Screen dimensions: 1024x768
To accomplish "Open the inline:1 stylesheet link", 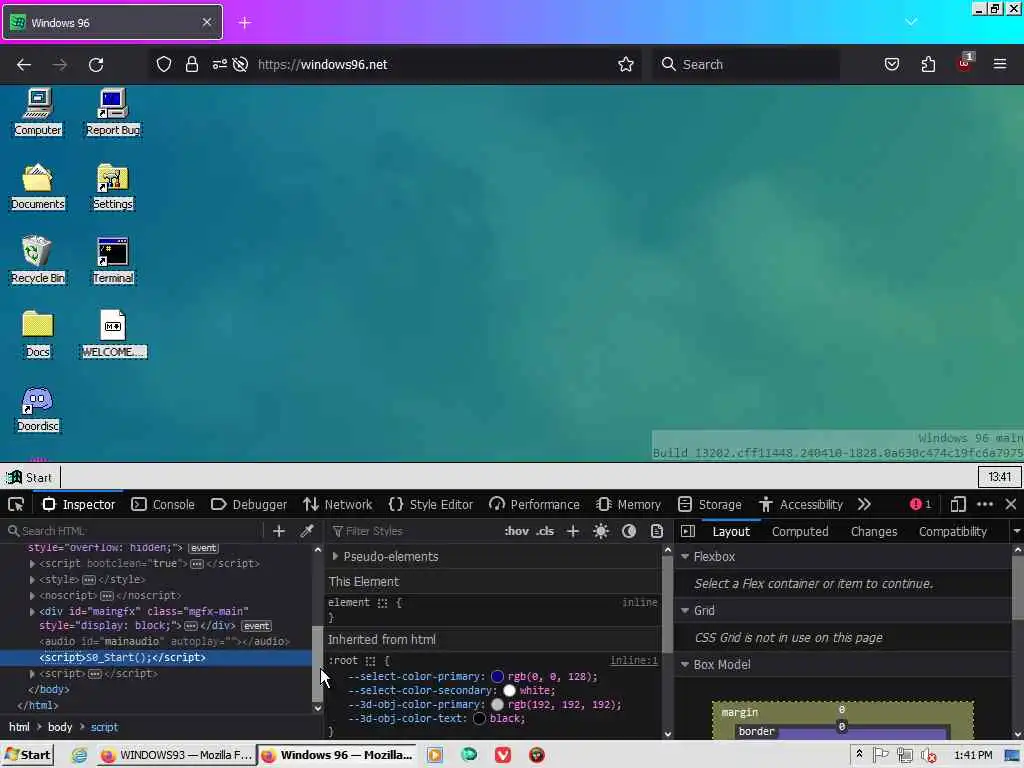I will [633, 660].
